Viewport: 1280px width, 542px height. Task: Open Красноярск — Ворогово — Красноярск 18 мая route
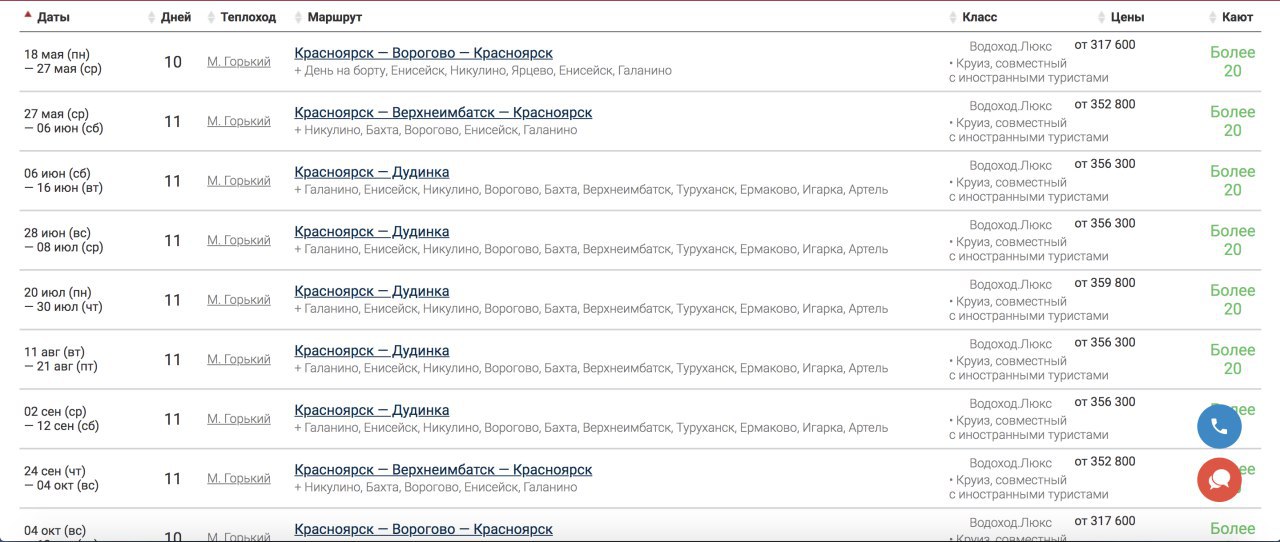[423, 53]
